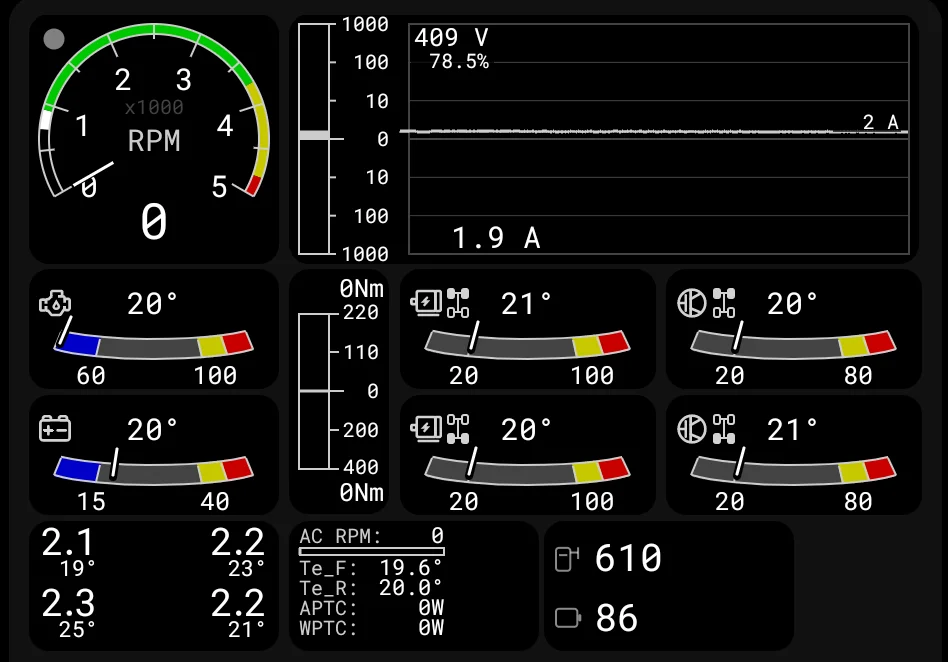Click the 400 tick on torque scale
Image resolution: width=948 pixels, height=662 pixels.
point(360,467)
